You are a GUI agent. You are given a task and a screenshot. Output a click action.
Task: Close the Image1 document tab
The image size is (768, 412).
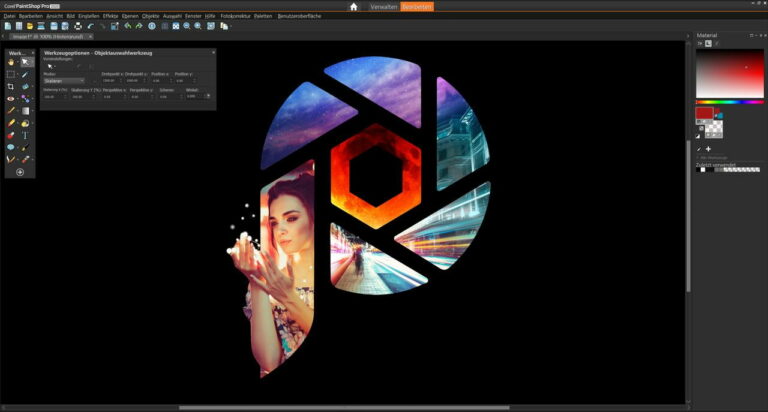click(x=90, y=36)
